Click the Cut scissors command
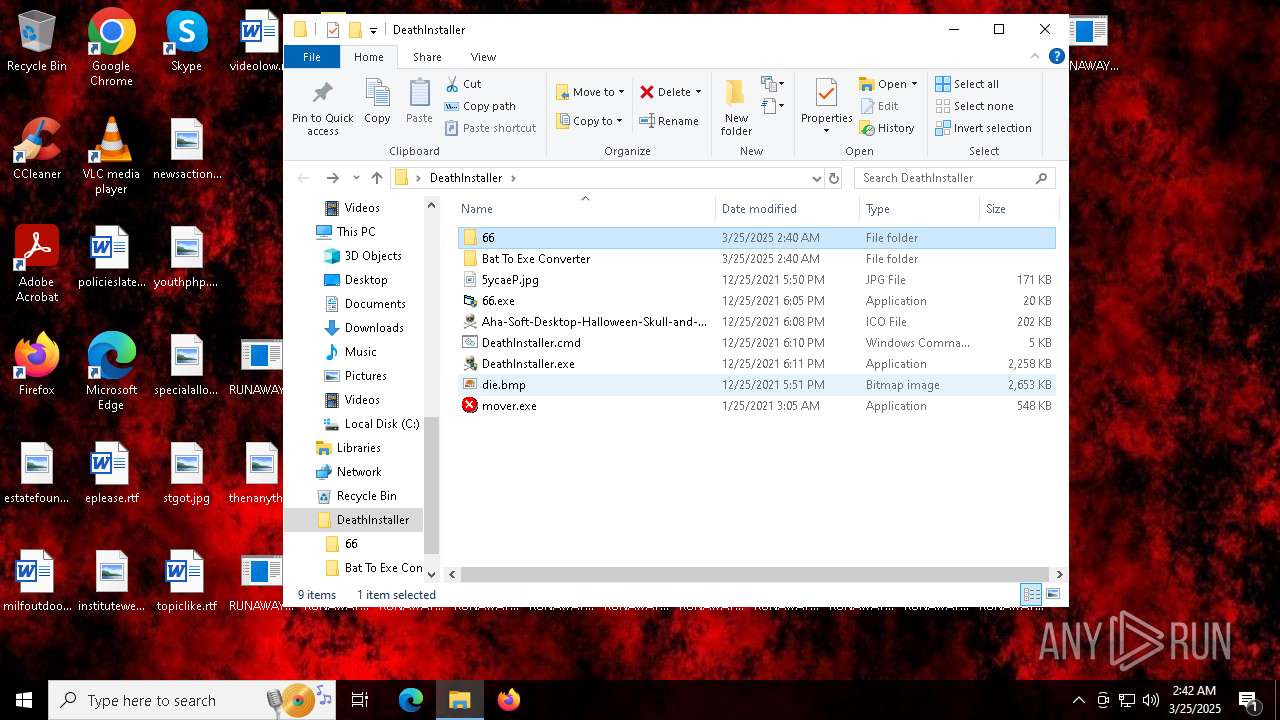Image resolution: width=1280 pixels, height=720 pixels. (463, 84)
